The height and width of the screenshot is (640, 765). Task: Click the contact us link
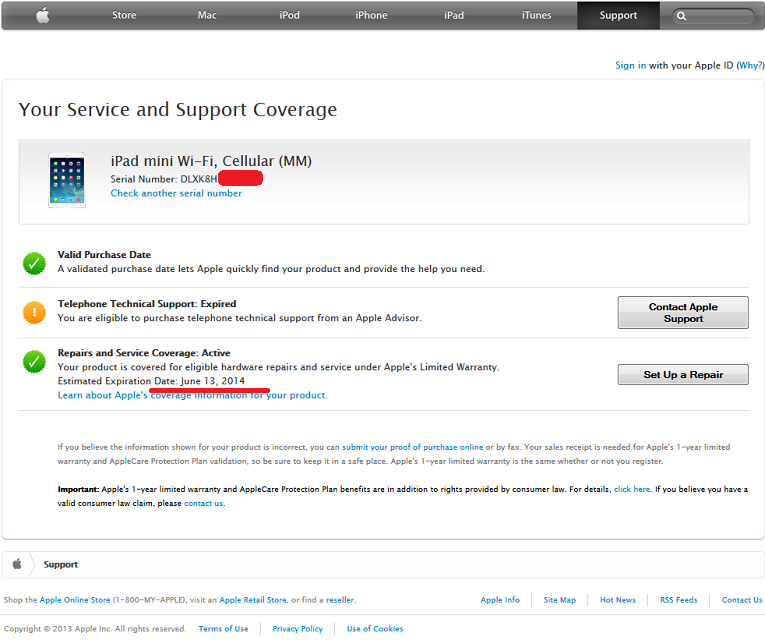pos(203,503)
